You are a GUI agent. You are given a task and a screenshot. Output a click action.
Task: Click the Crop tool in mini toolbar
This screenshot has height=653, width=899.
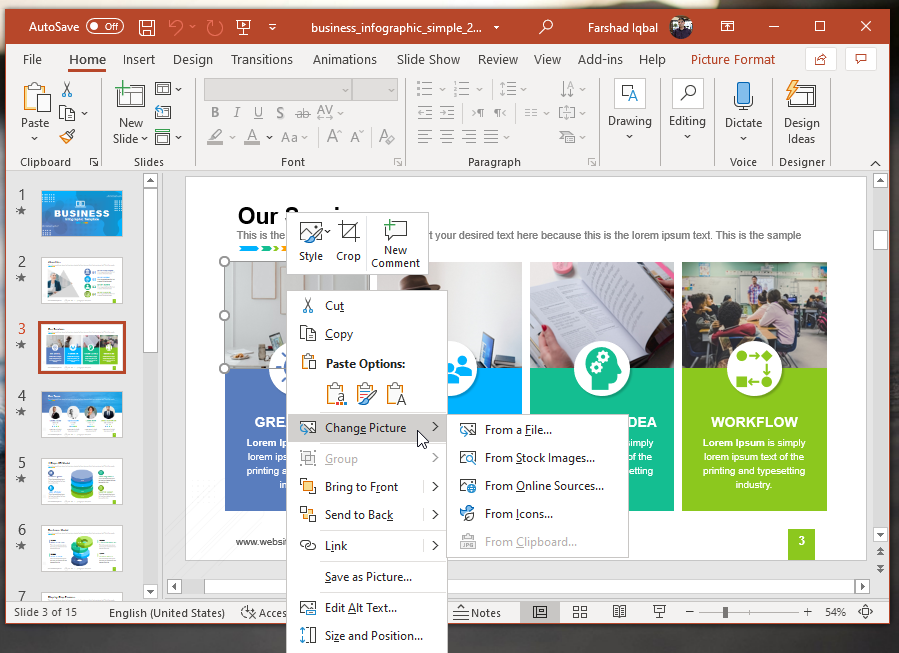coord(348,241)
